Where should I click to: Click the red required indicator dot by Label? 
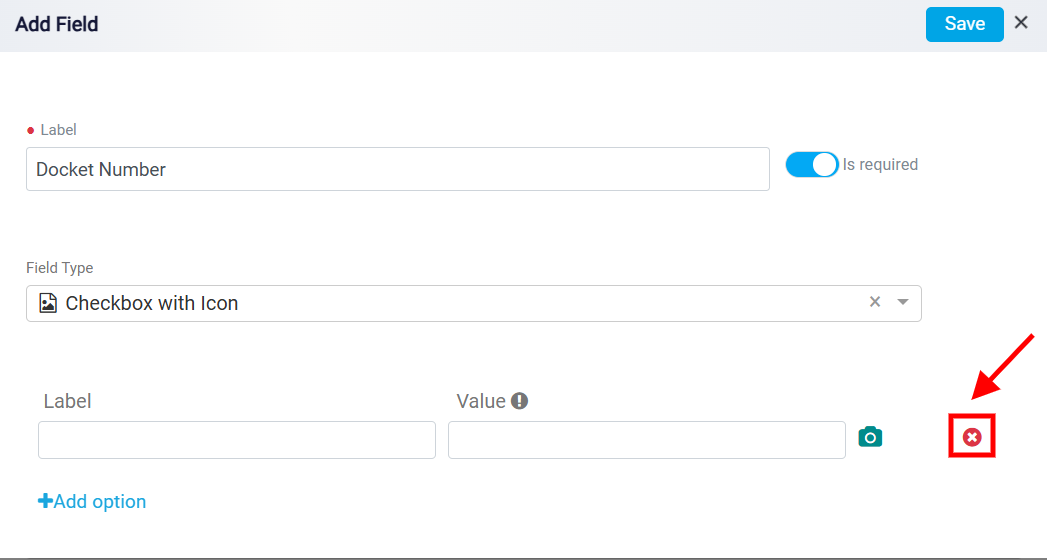tap(31, 130)
